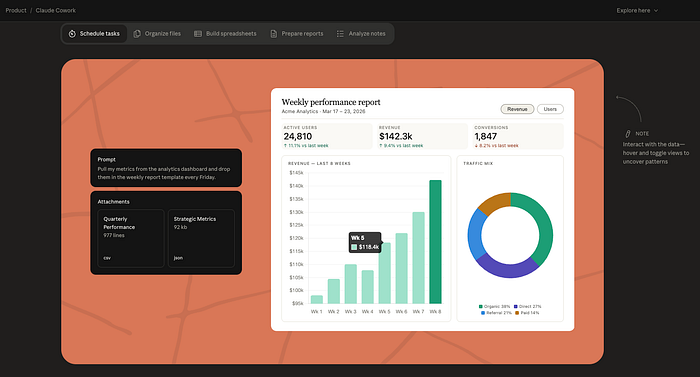Click the Wk 1 revenue bar

317,299
